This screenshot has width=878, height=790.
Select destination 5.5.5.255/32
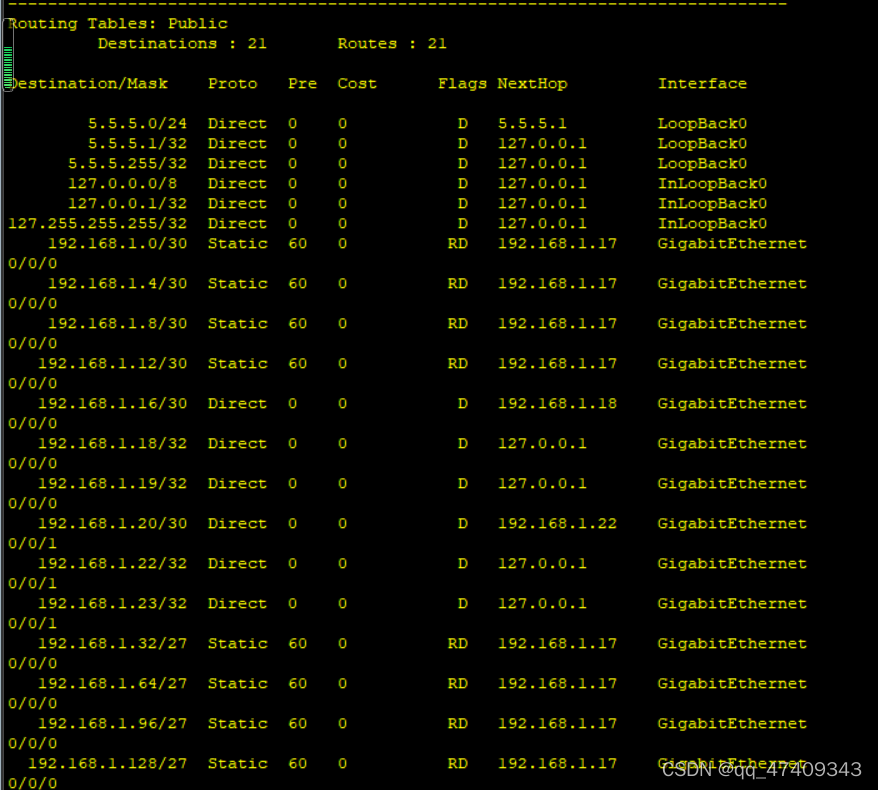pos(128,163)
